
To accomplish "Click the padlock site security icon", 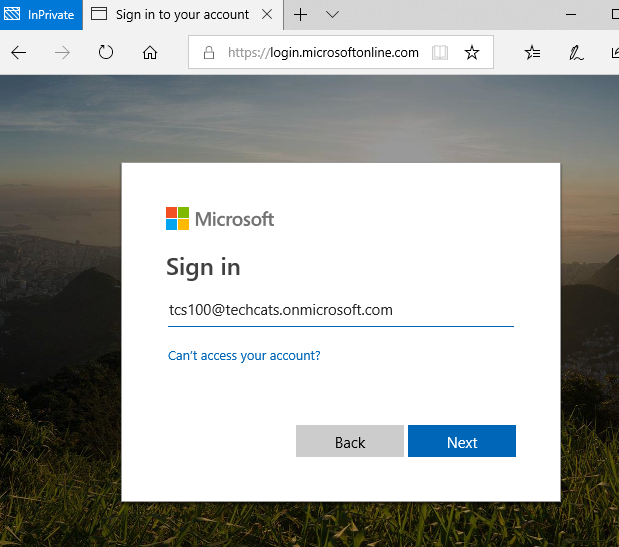I will tap(209, 52).
